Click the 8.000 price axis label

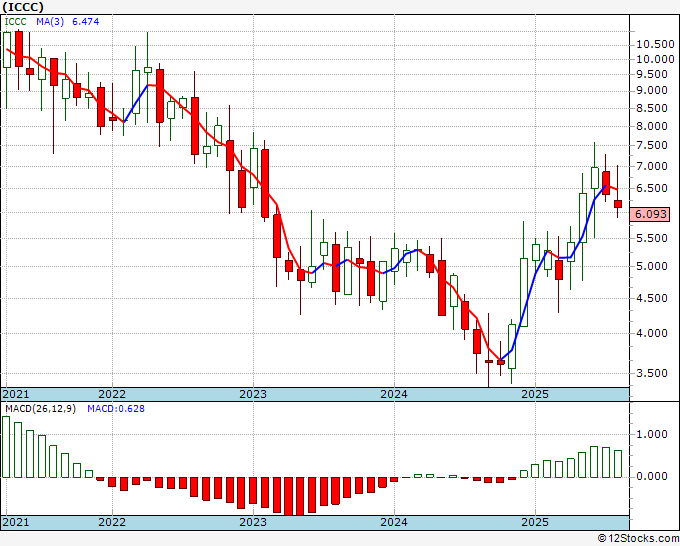coord(651,126)
